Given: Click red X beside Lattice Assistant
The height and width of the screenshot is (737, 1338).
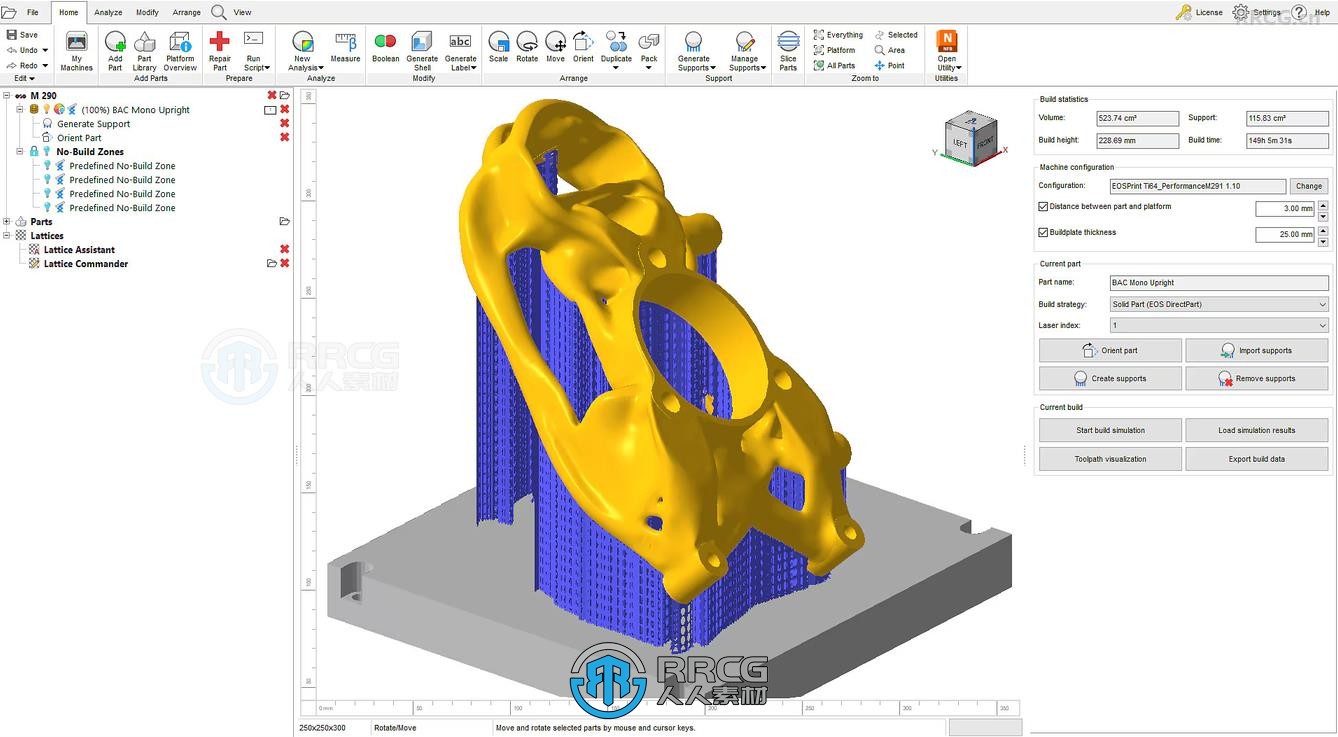Looking at the screenshot, I should coord(284,249).
